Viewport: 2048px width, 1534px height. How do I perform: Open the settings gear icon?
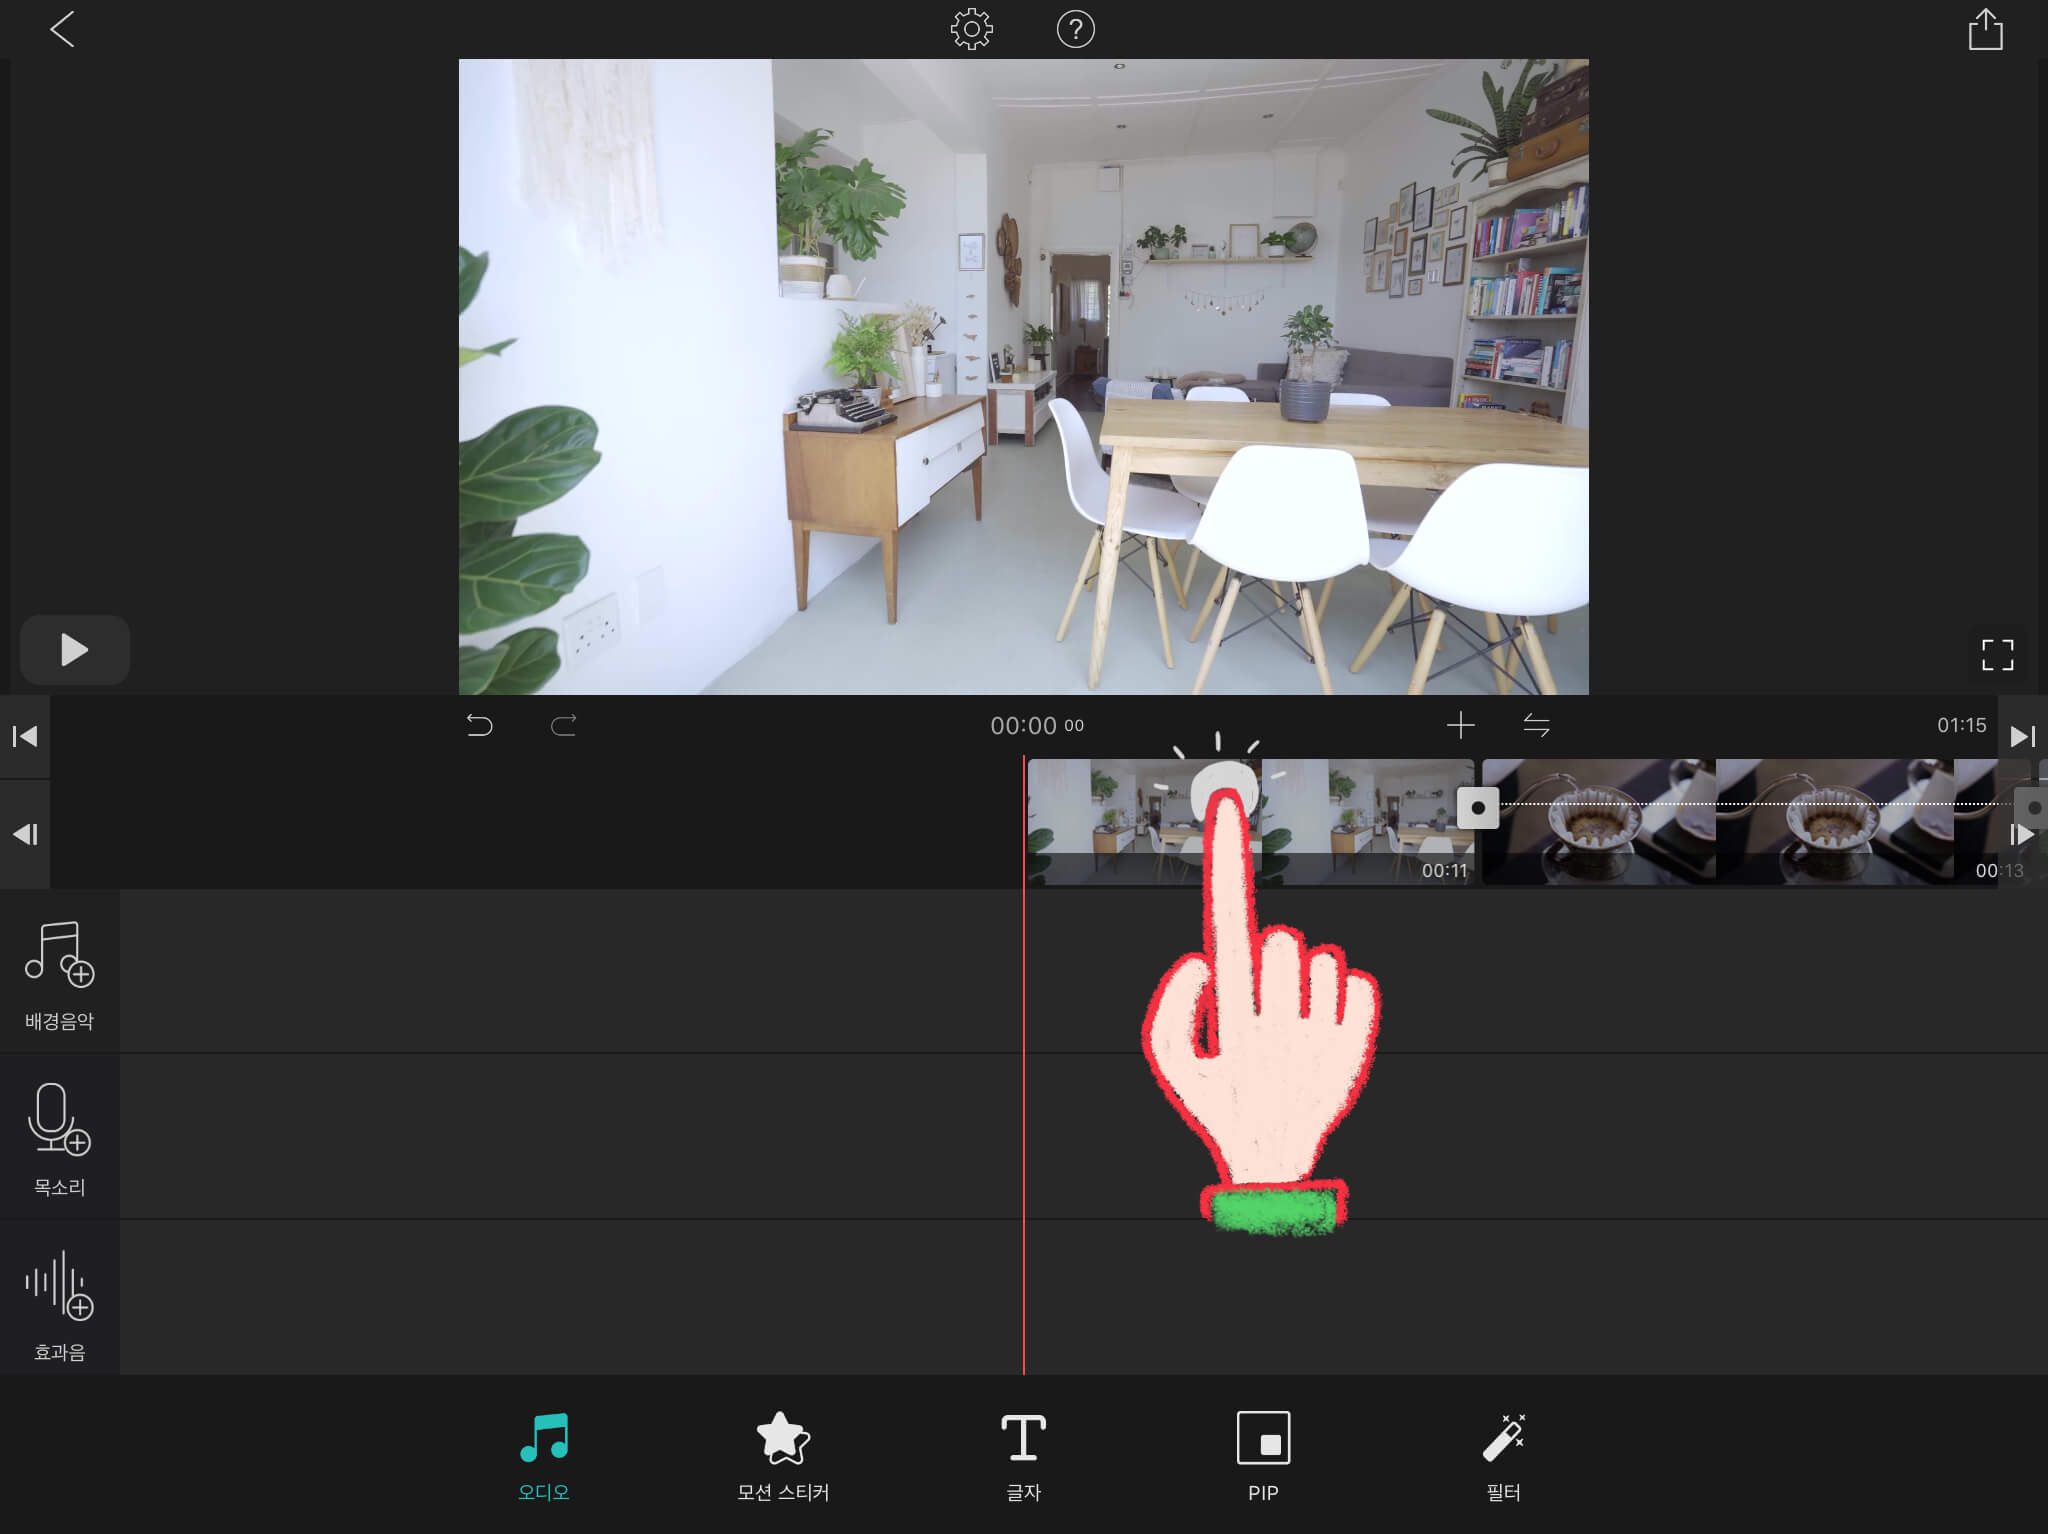tap(971, 29)
